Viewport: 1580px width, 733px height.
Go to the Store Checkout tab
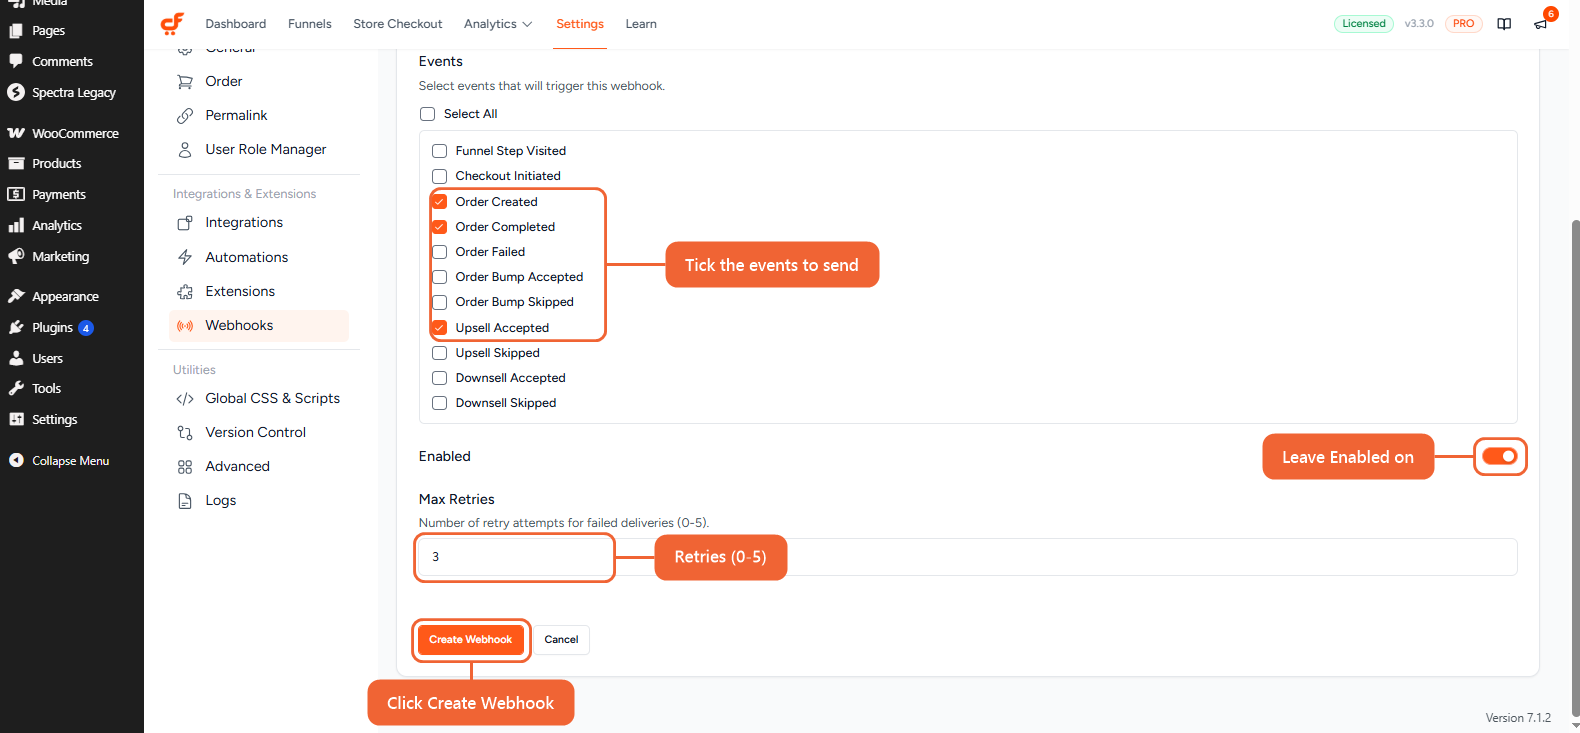(x=398, y=24)
